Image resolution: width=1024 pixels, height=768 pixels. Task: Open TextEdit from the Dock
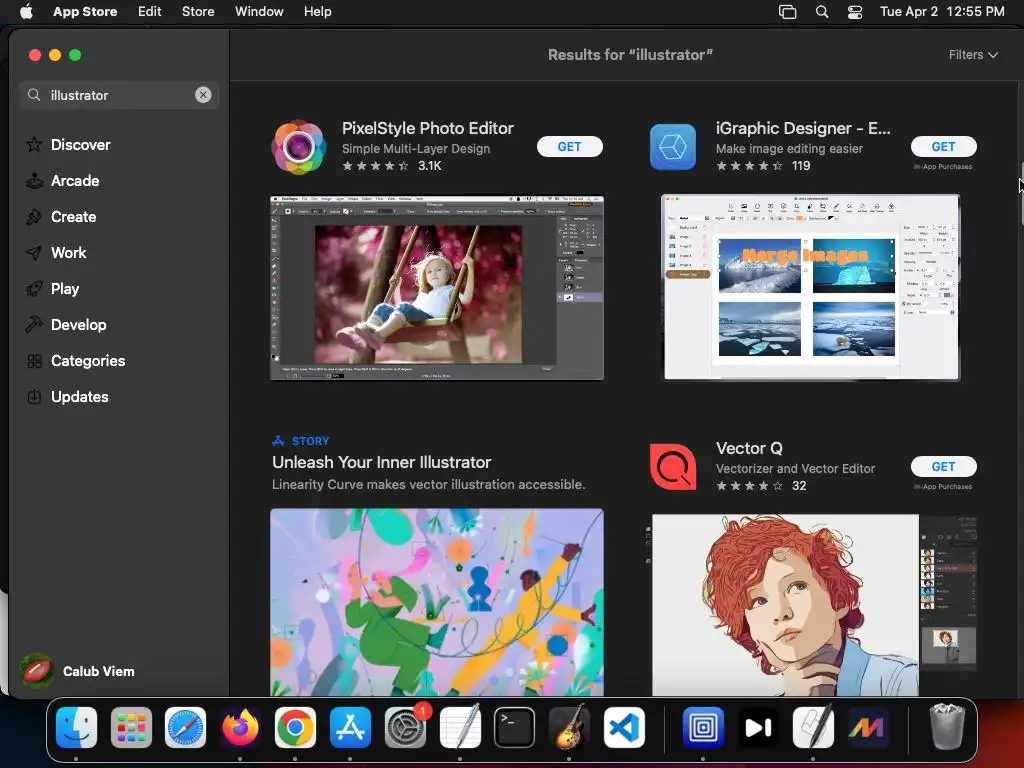tap(460, 726)
